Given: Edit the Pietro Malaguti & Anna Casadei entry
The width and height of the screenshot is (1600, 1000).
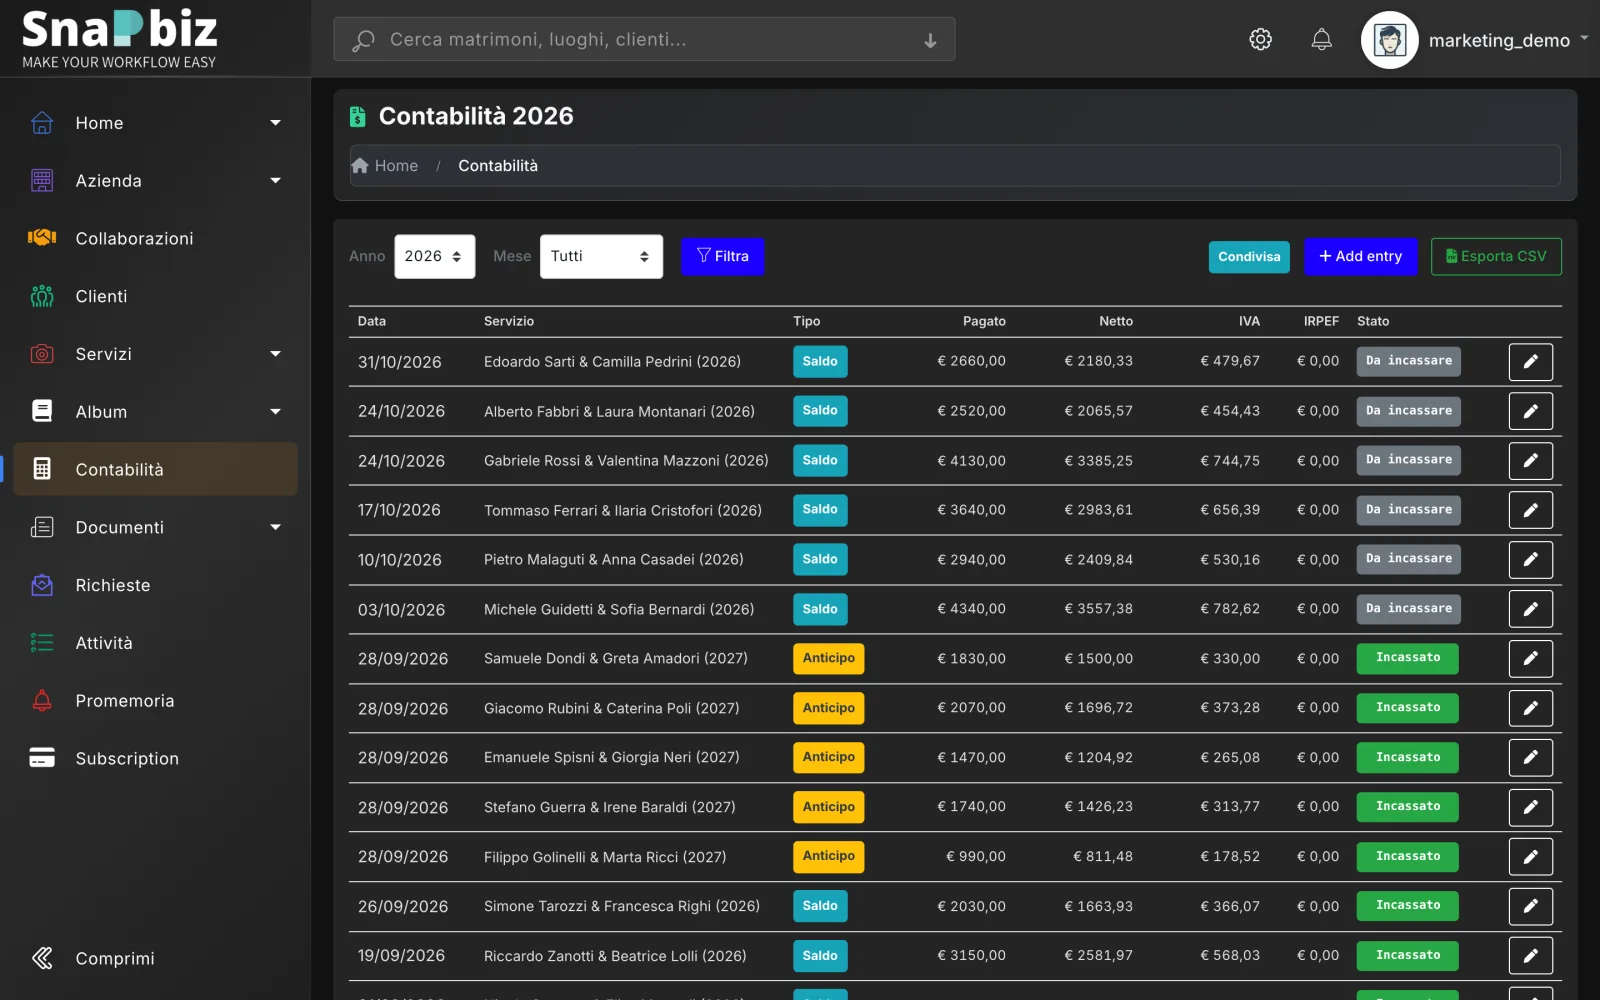Looking at the screenshot, I should click(1530, 560).
